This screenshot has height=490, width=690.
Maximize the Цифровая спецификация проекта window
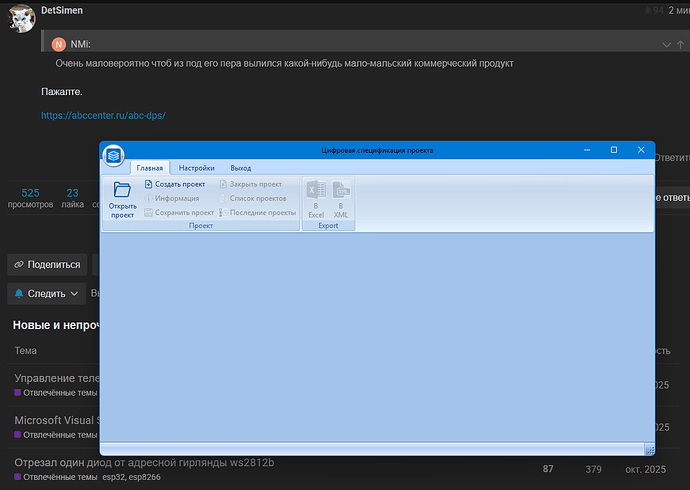point(614,150)
